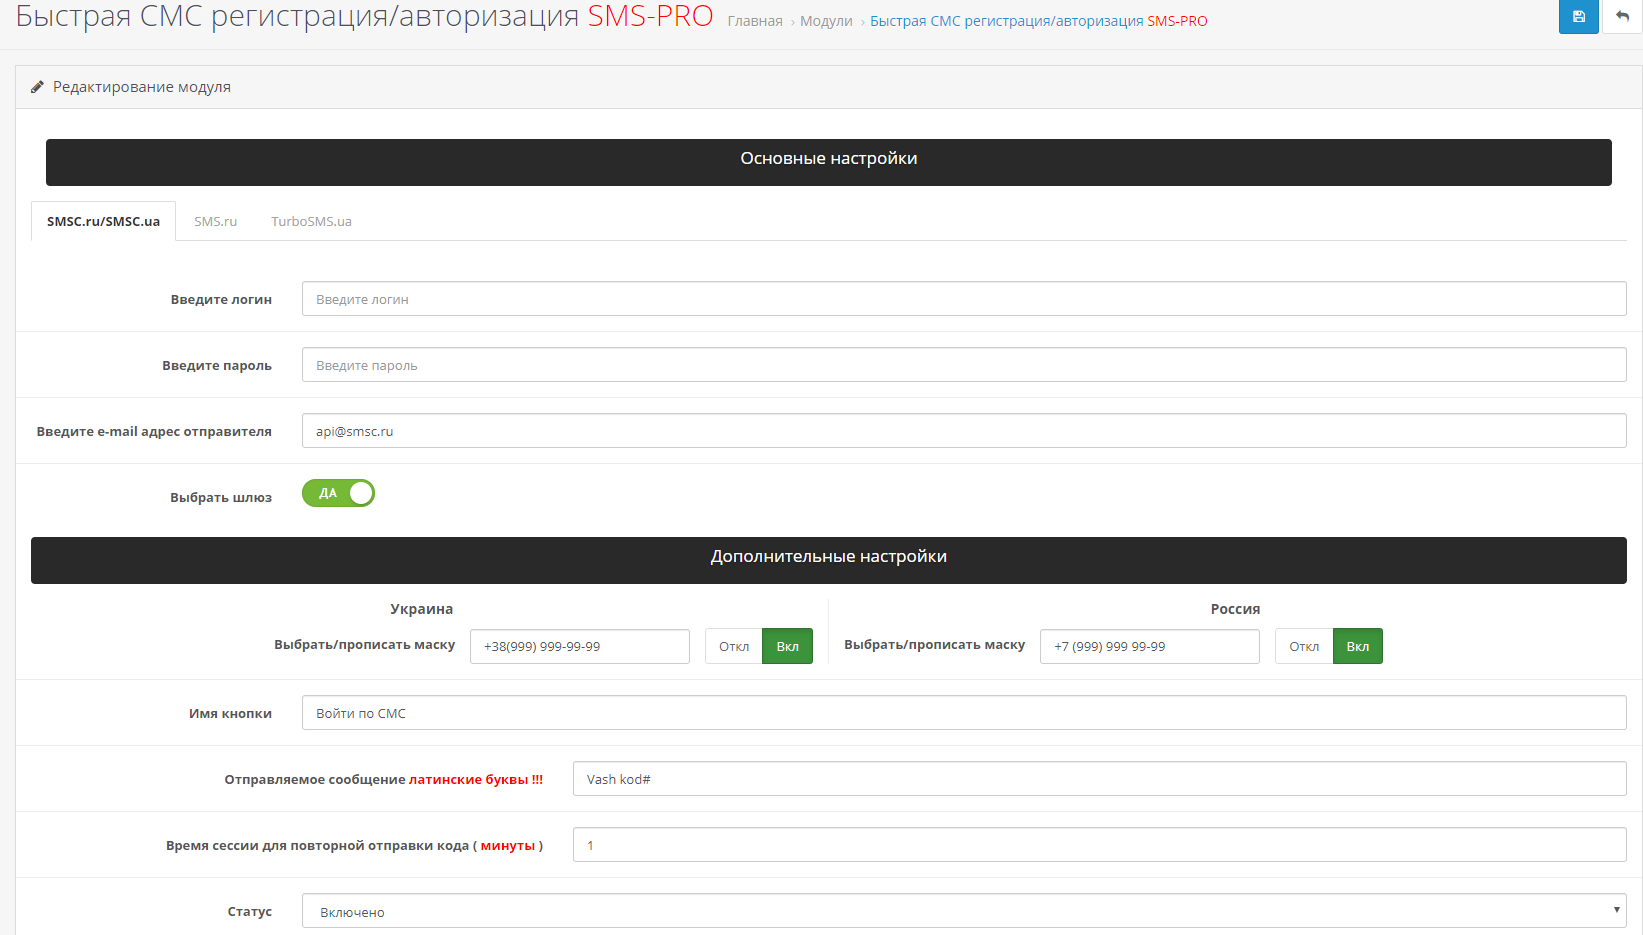Open Модули breadcrumb link
This screenshot has height=935, width=1643.
point(826,21)
